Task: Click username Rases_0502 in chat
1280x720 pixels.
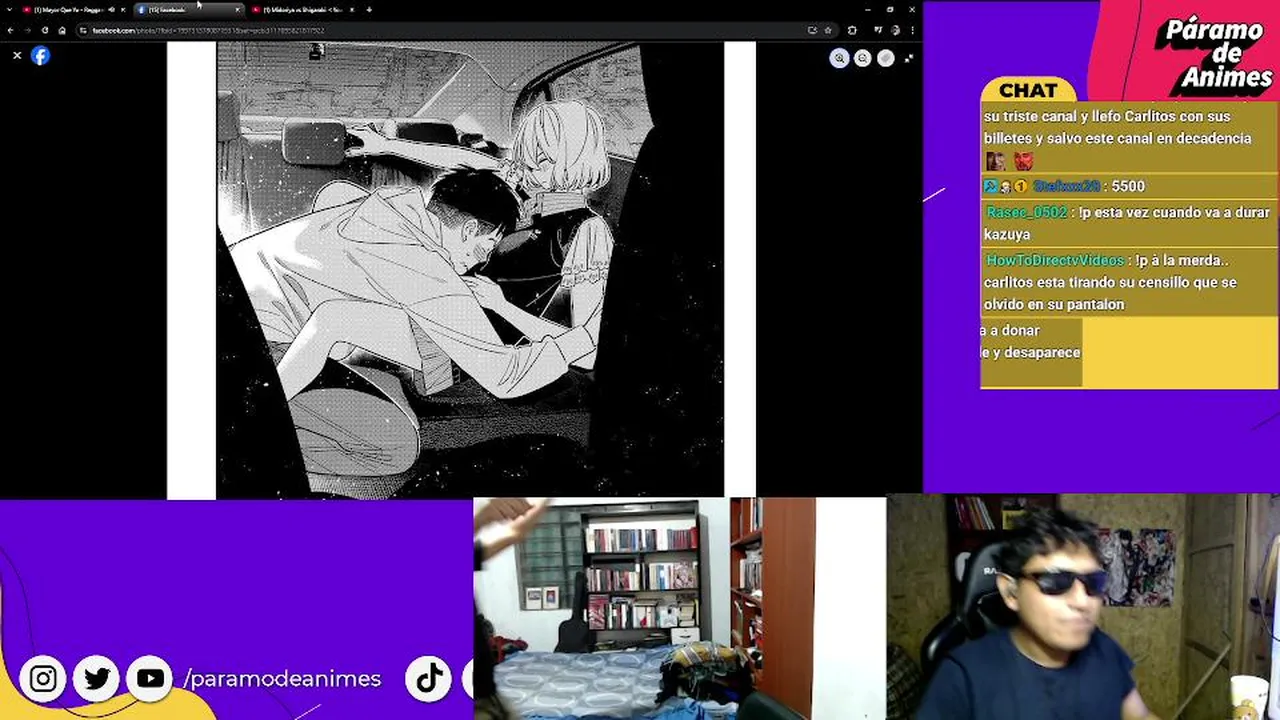Action: click(1026, 212)
